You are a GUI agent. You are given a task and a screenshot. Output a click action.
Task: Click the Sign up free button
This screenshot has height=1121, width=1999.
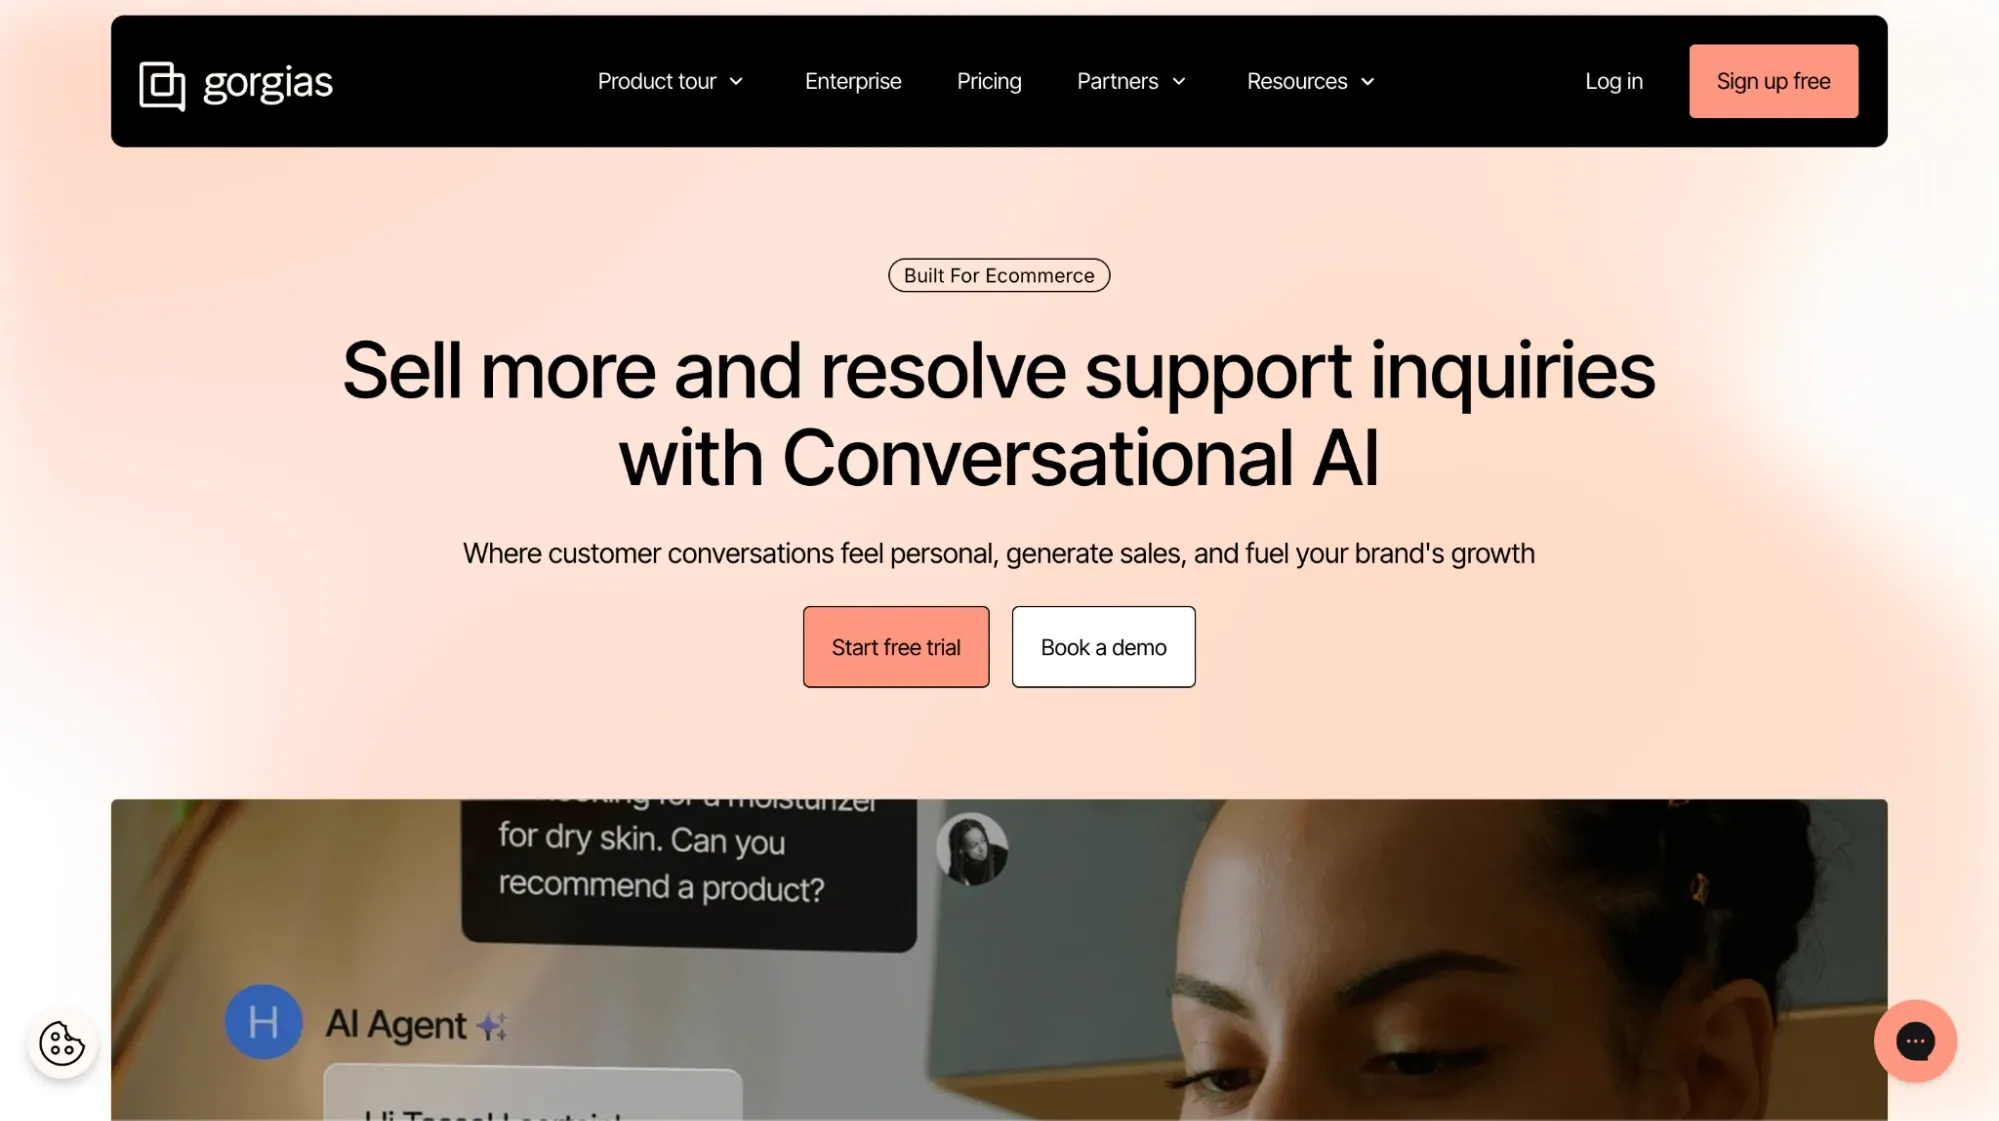1773,81
